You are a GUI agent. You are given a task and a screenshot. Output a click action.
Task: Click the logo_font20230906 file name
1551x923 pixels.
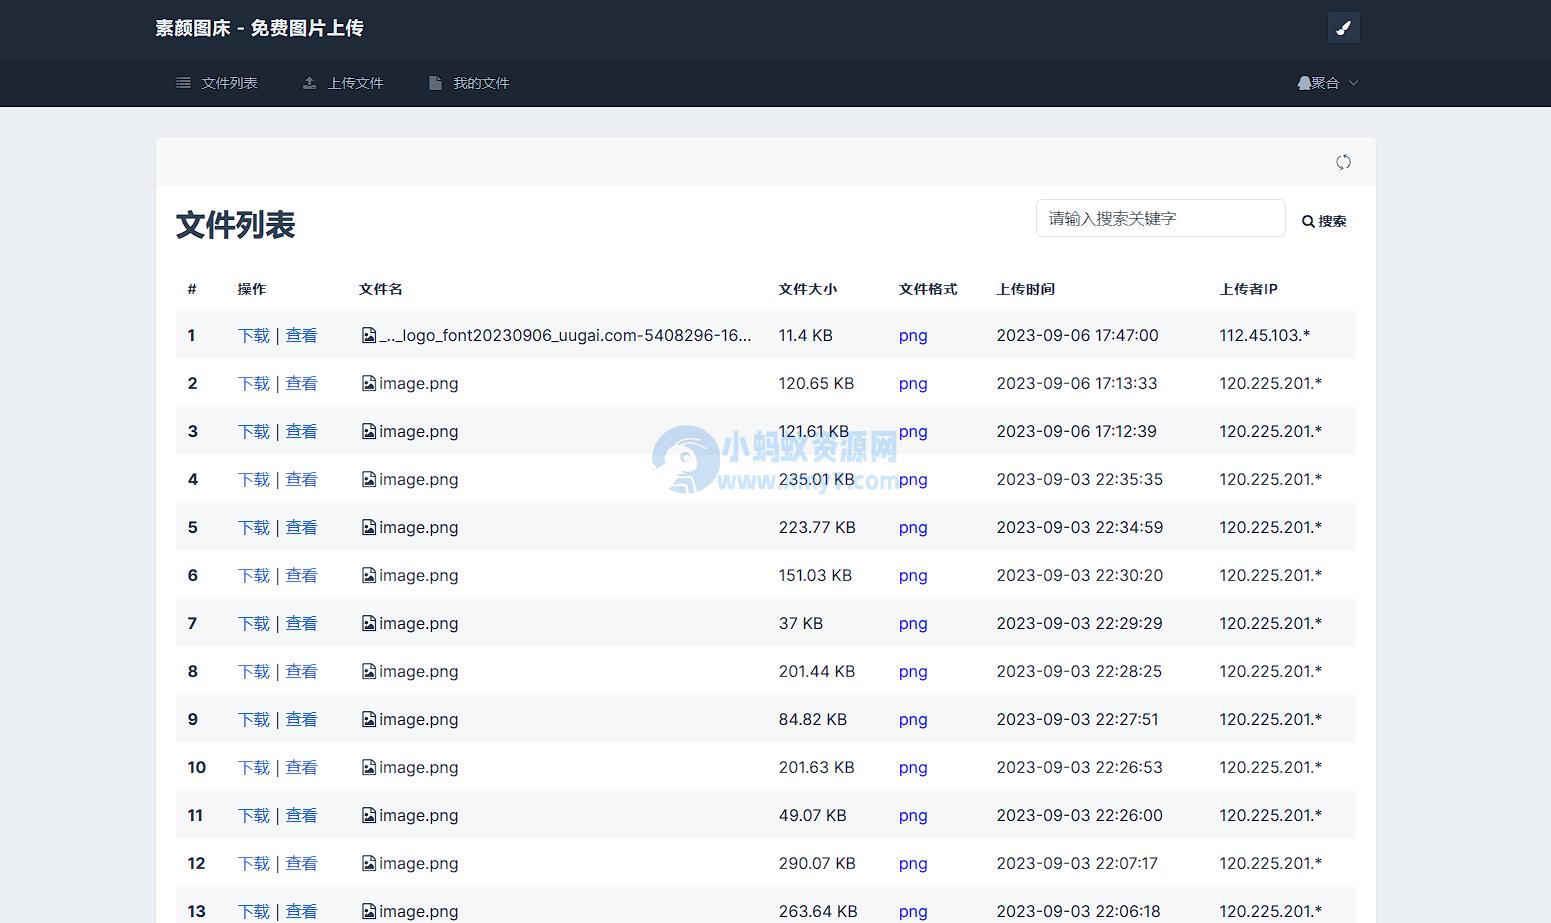[x=565, y=335]
